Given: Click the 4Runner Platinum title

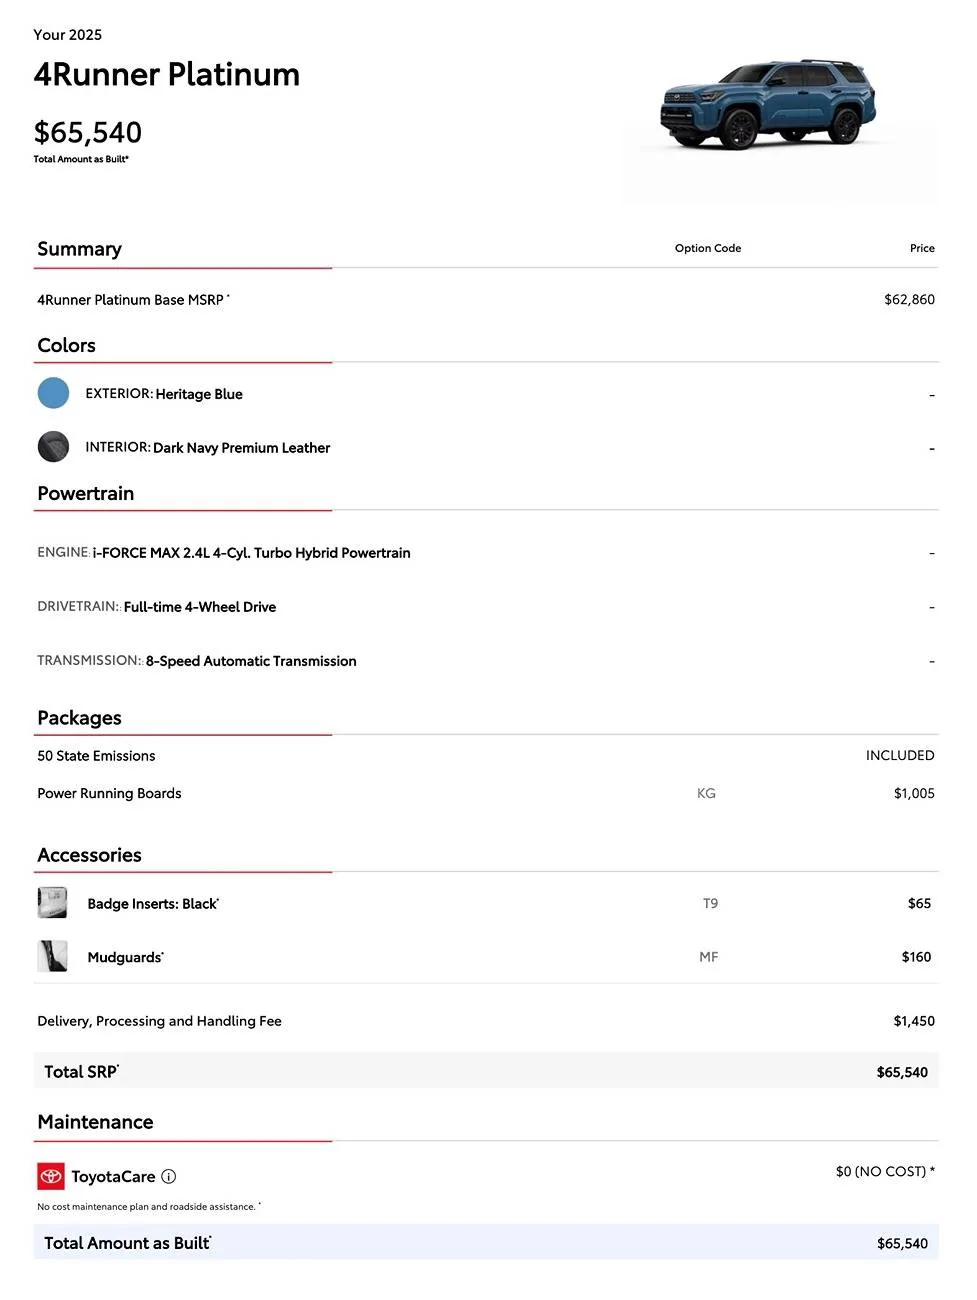Looking at the screenshot, I should (x=166, y=75).
